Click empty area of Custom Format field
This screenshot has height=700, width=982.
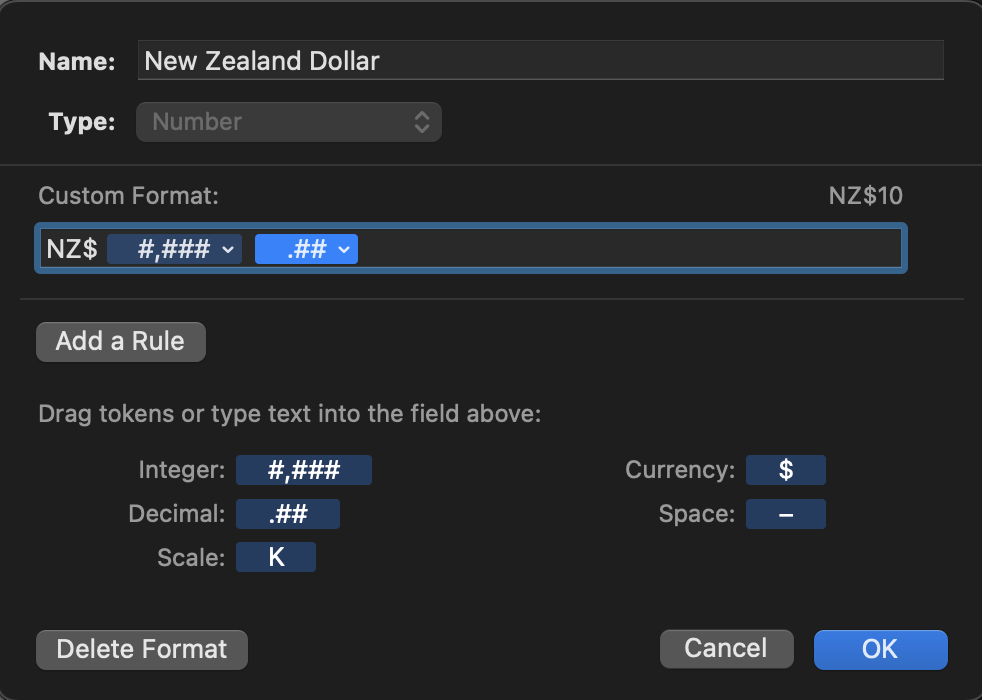tap(630, 249)
